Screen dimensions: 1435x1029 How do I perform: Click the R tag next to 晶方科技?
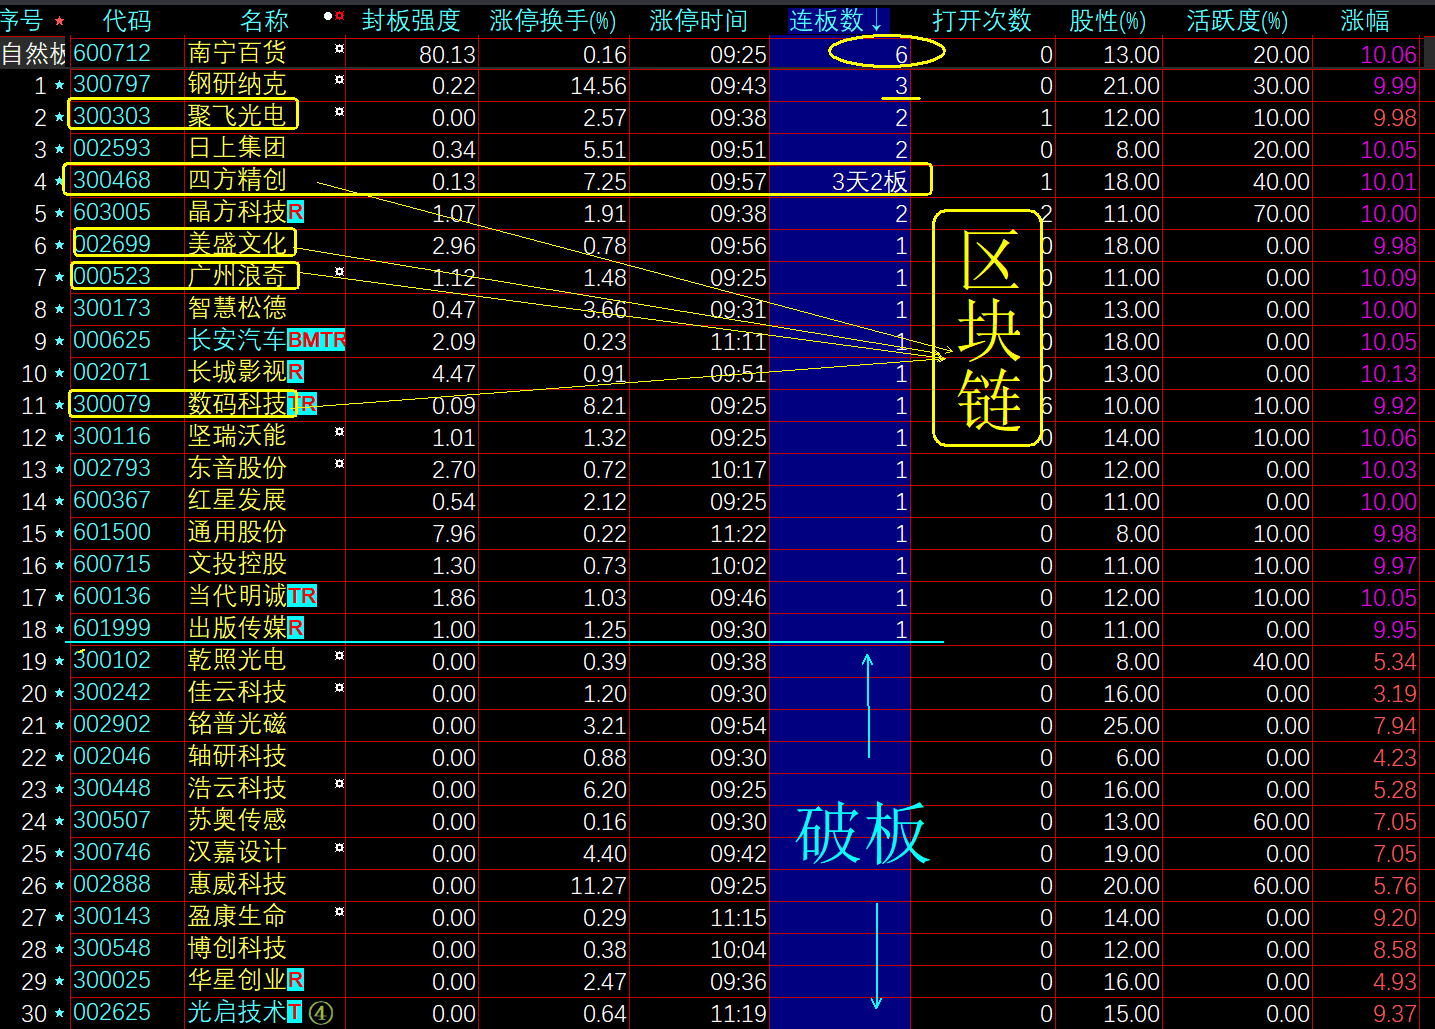(x=295, y=212)
